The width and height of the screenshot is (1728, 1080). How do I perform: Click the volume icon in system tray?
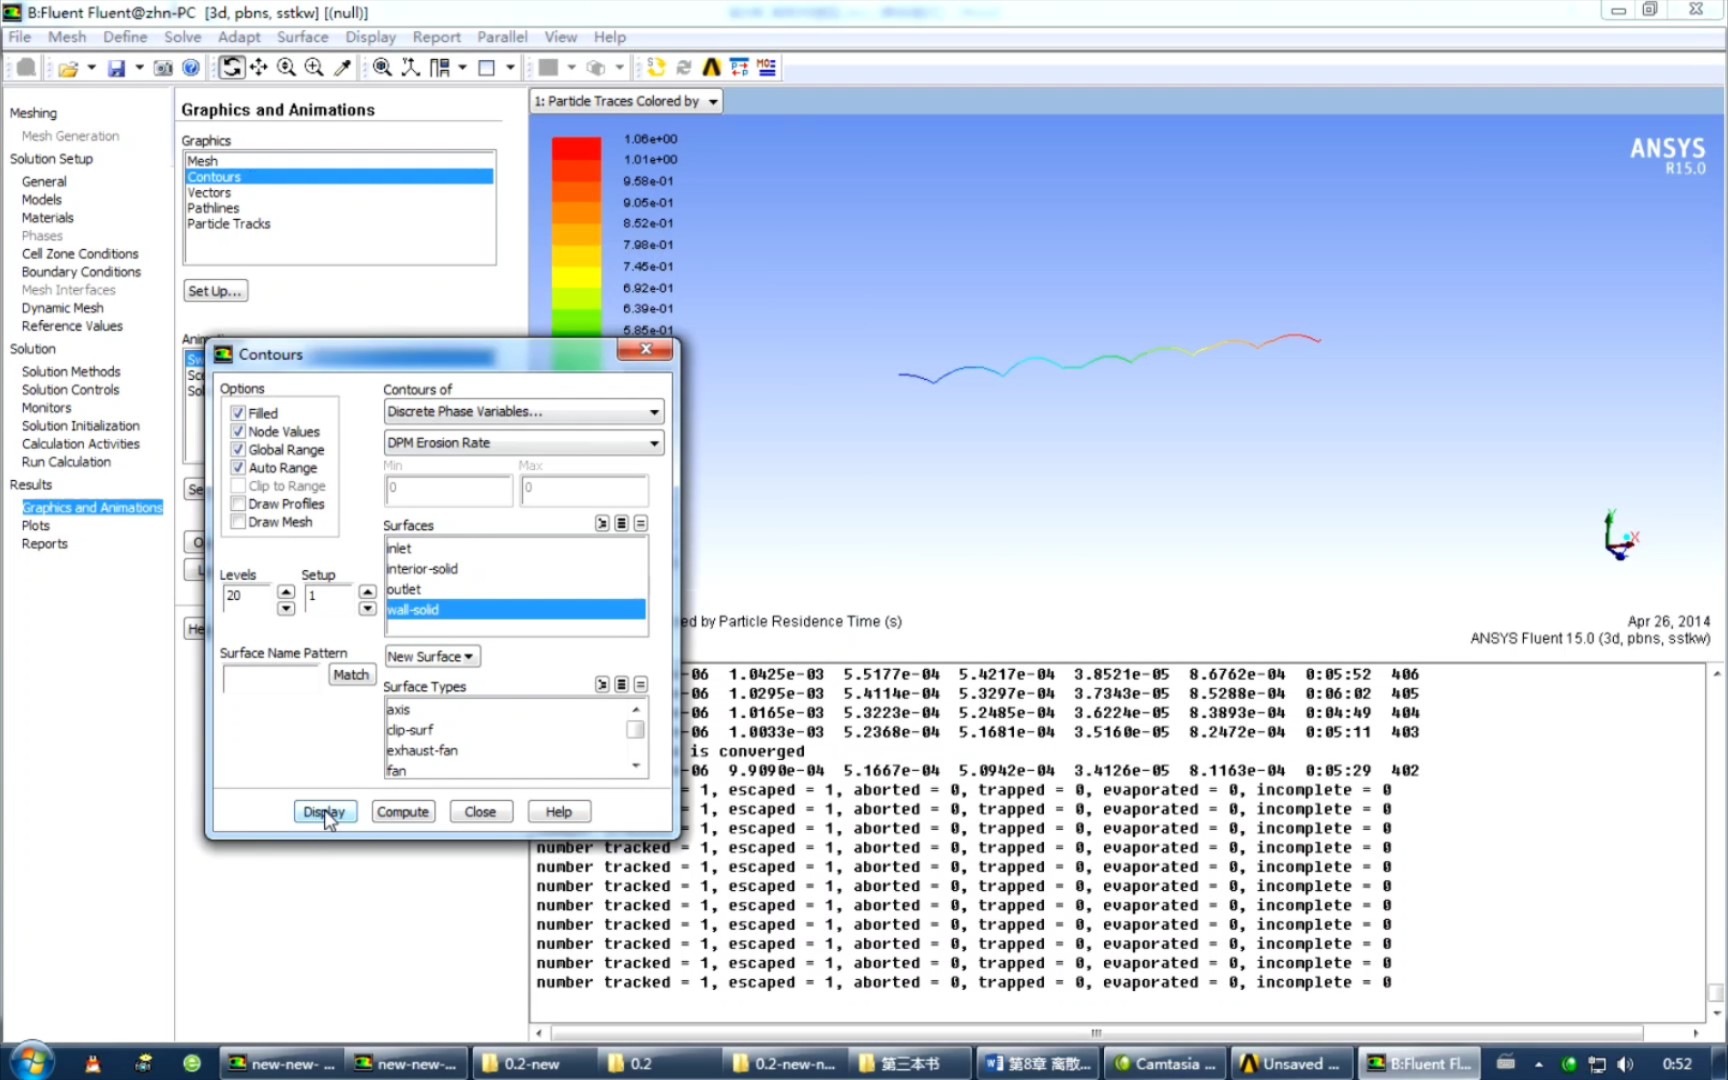[1625, 1064]
